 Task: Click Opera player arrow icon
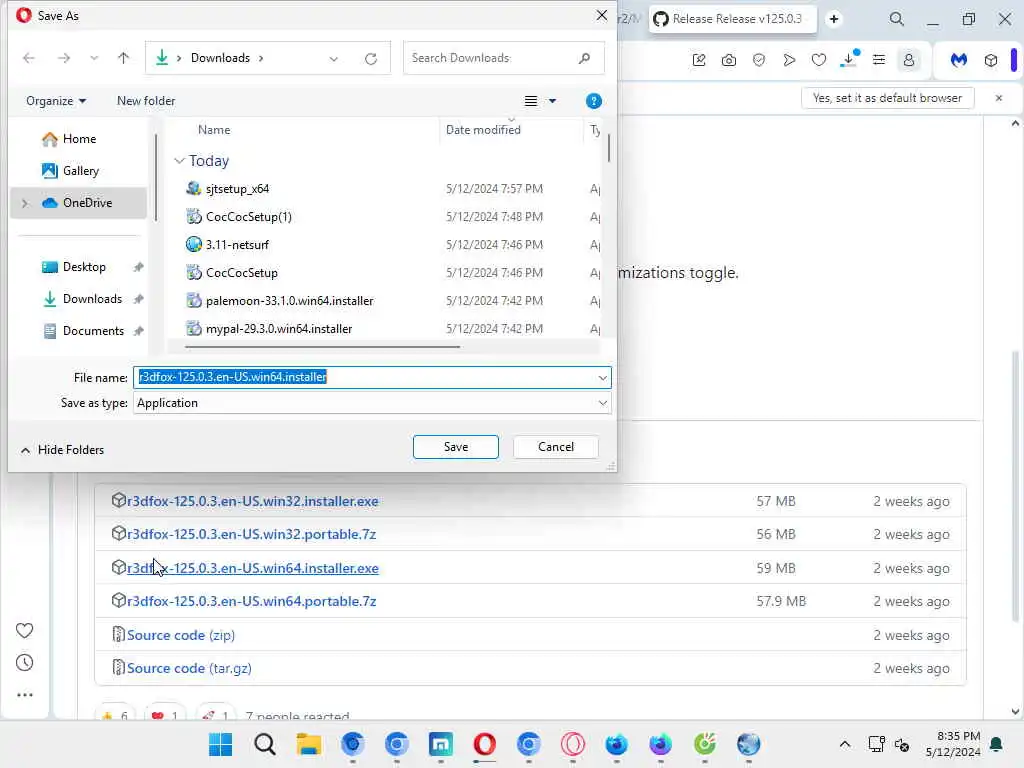point(789,60)
